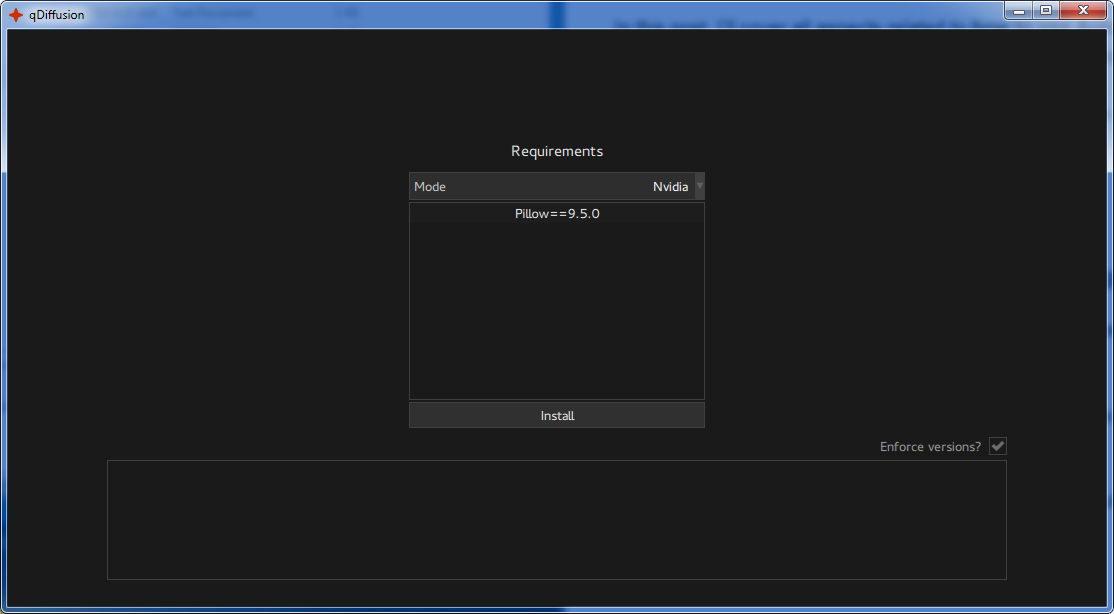This screenshot has height=614, width=1114.
Task: Toggle the Enforce versions checkbox
Action: [x=997, y=446]
